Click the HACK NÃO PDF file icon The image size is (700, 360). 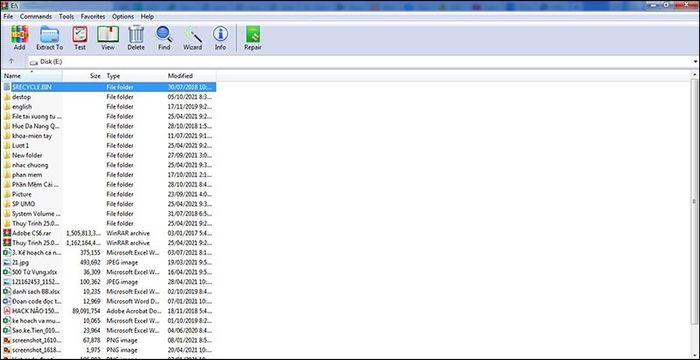click(x=7, y=311)
